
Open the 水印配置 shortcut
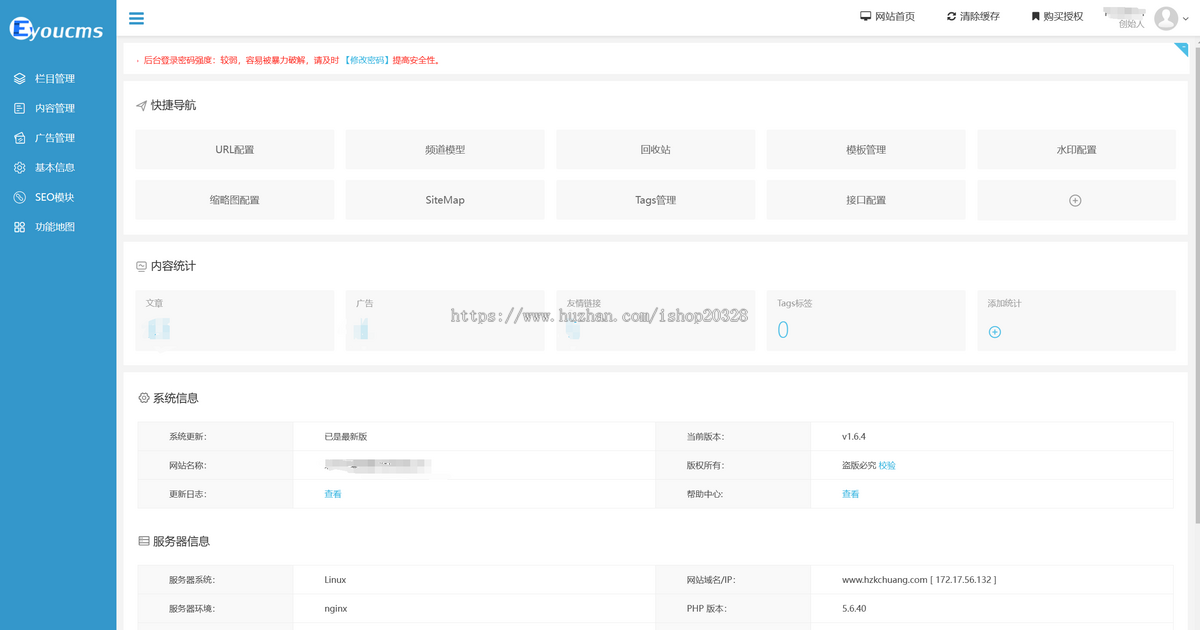(1077, 149)
